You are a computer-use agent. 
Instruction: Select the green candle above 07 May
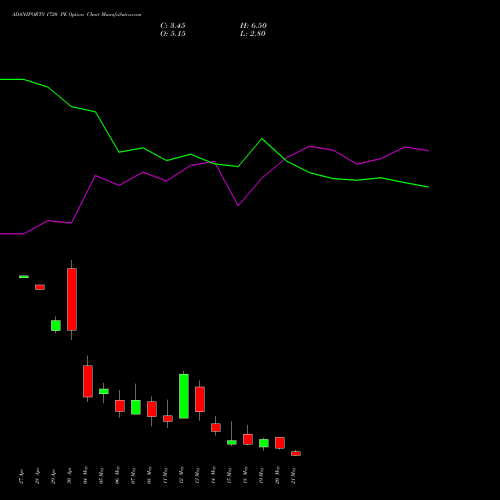pos(136,407)
